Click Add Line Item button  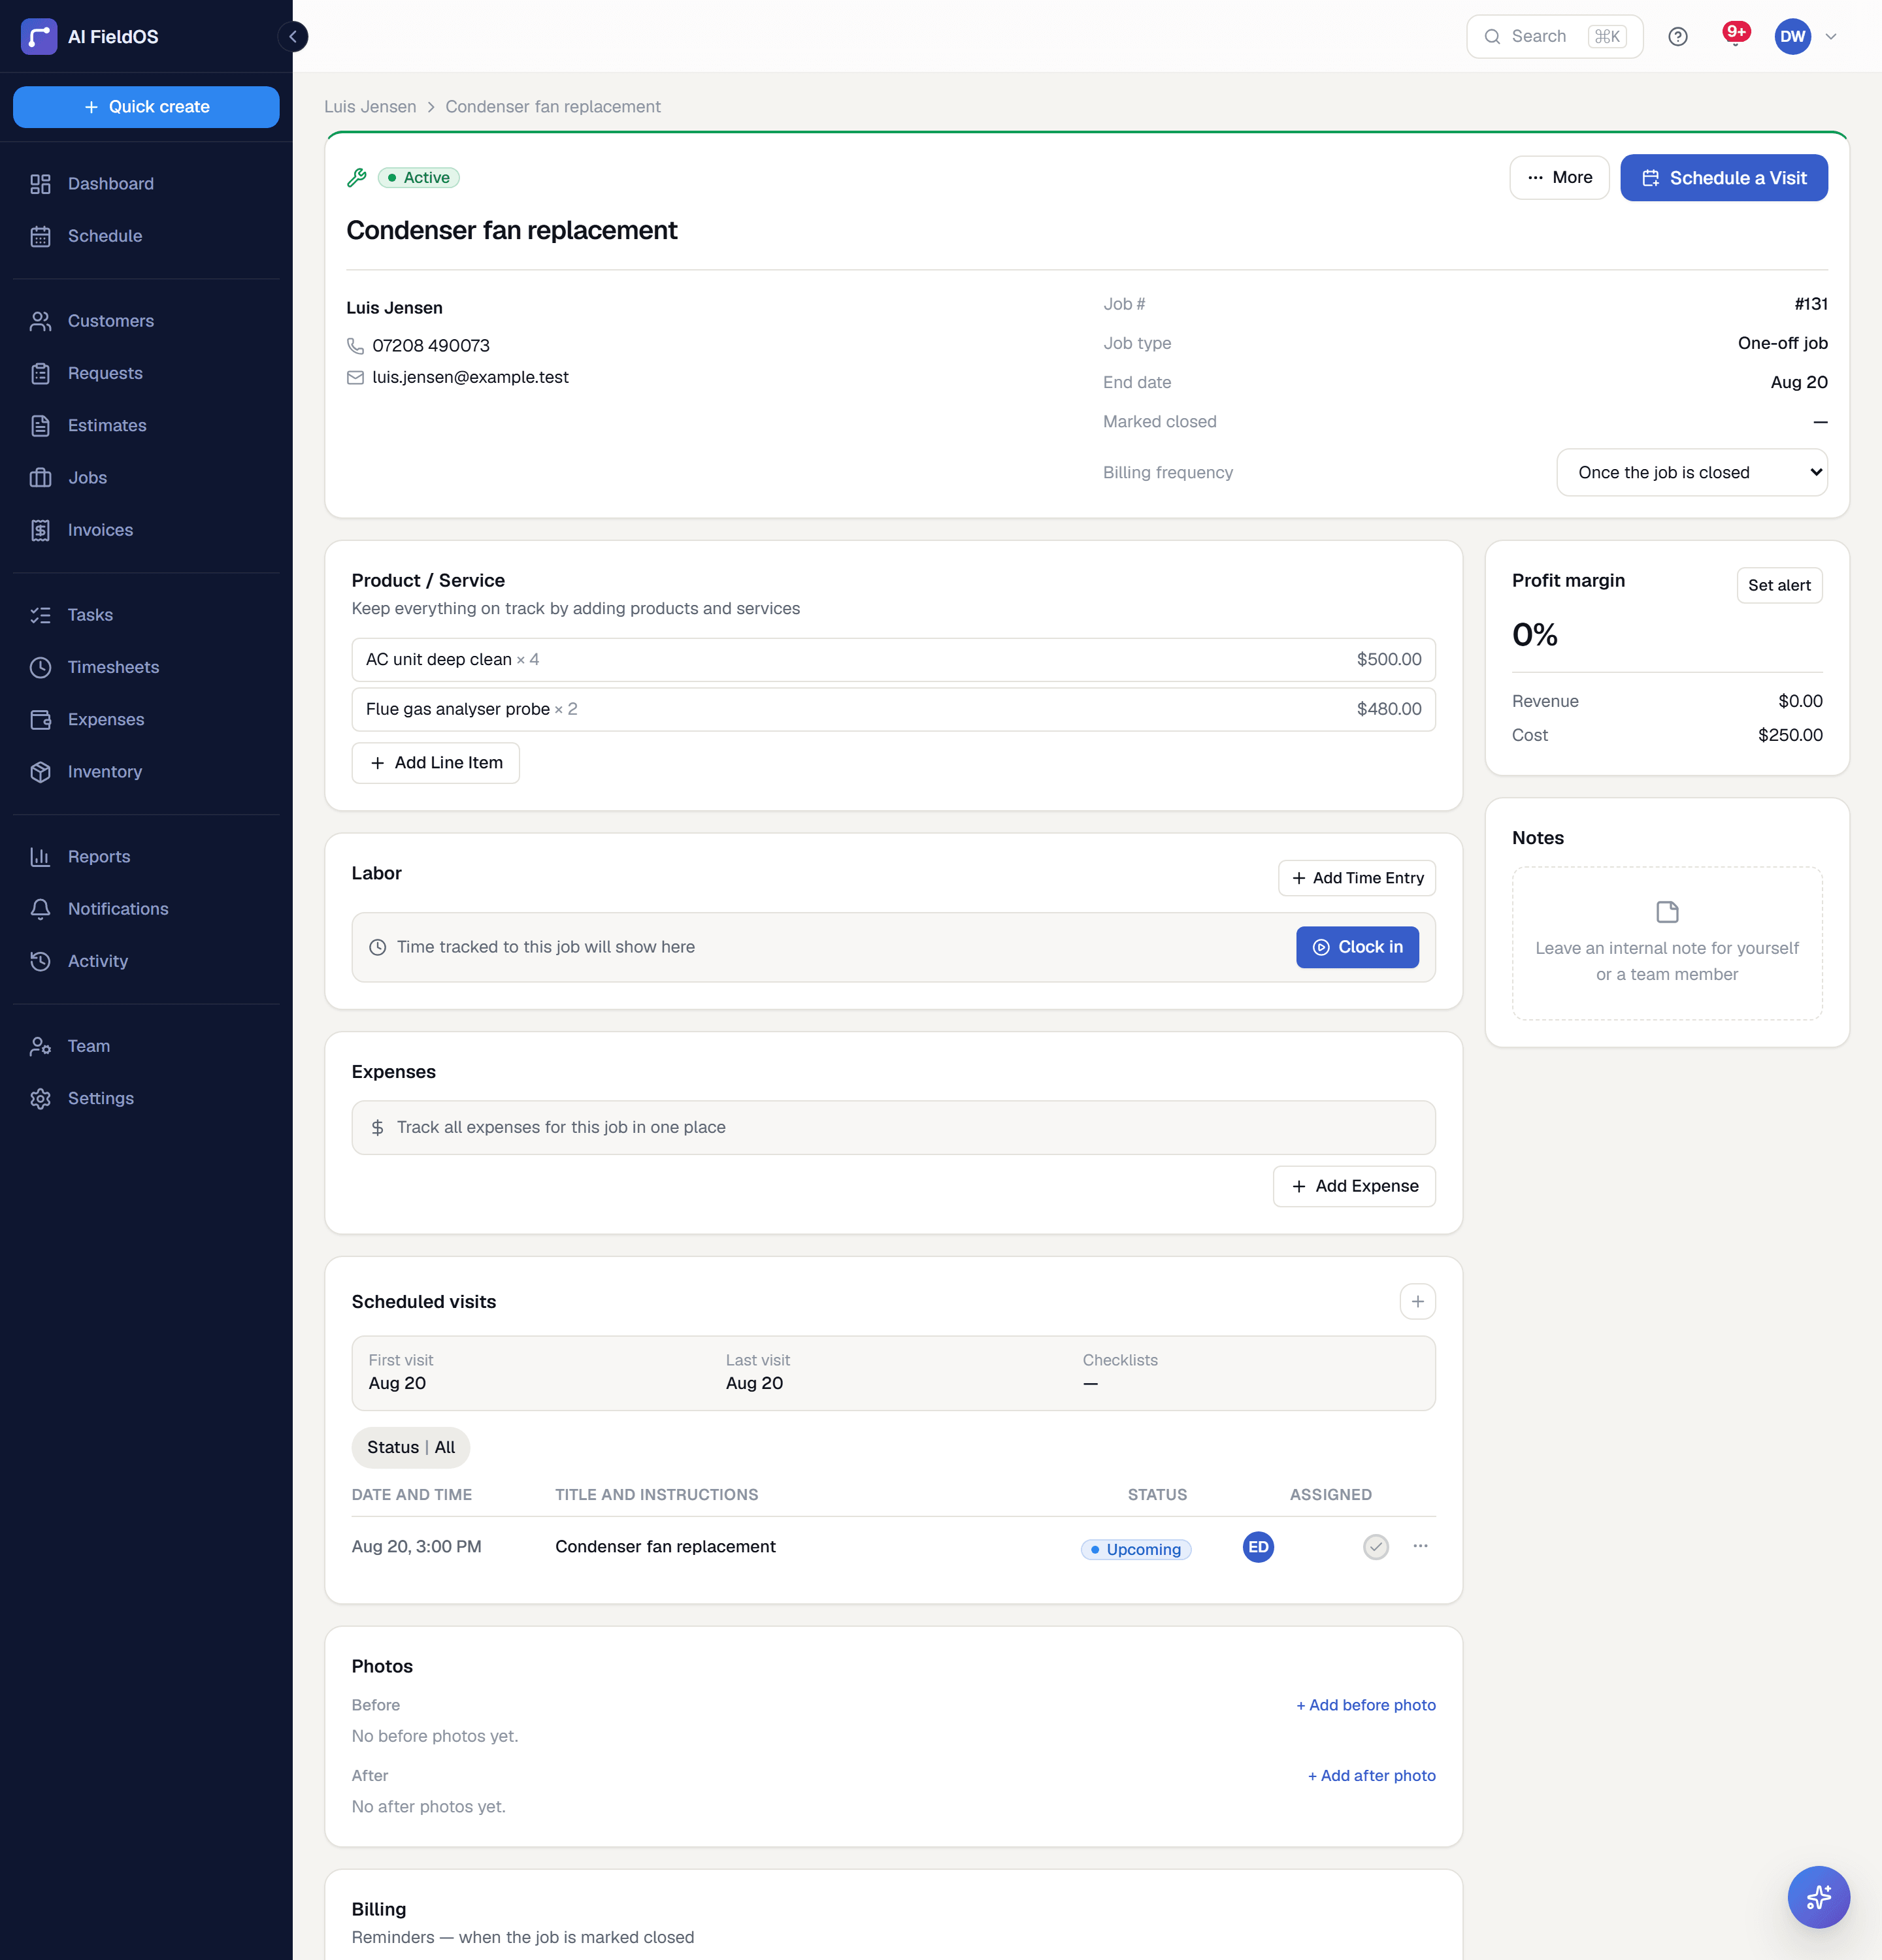[x=435, y=762]
